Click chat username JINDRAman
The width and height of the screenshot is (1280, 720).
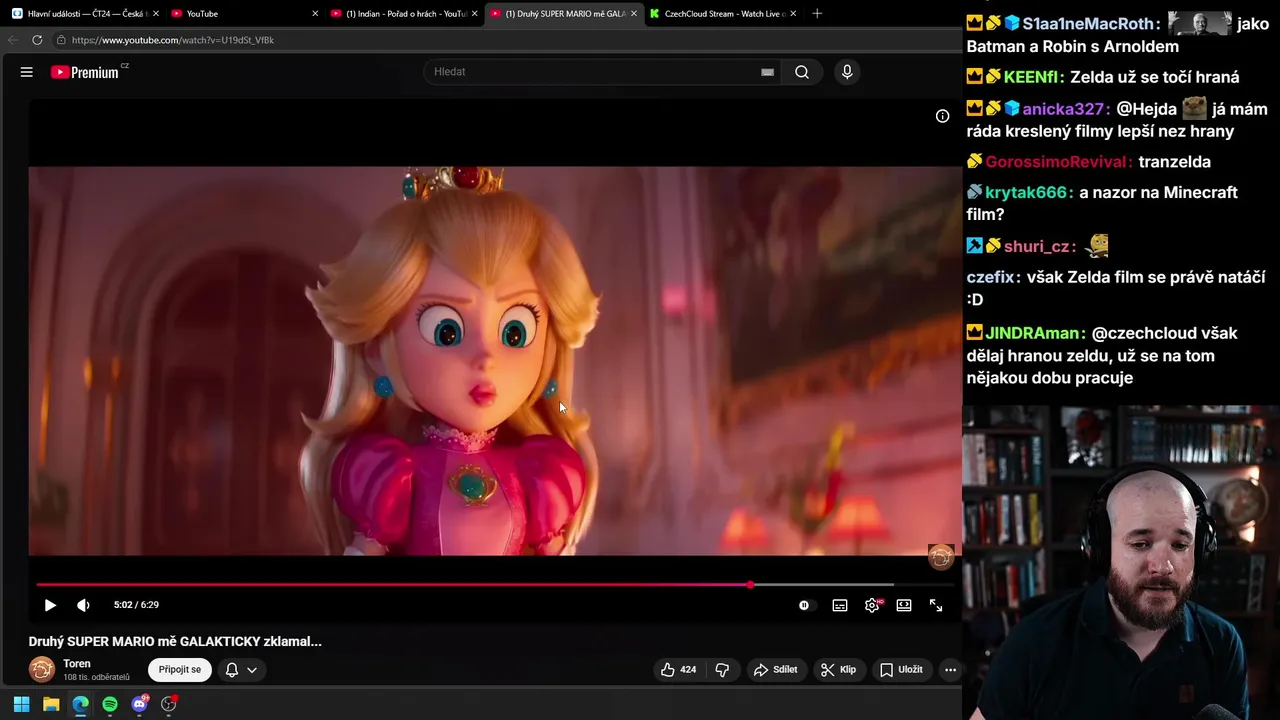tap(1034, 333)
